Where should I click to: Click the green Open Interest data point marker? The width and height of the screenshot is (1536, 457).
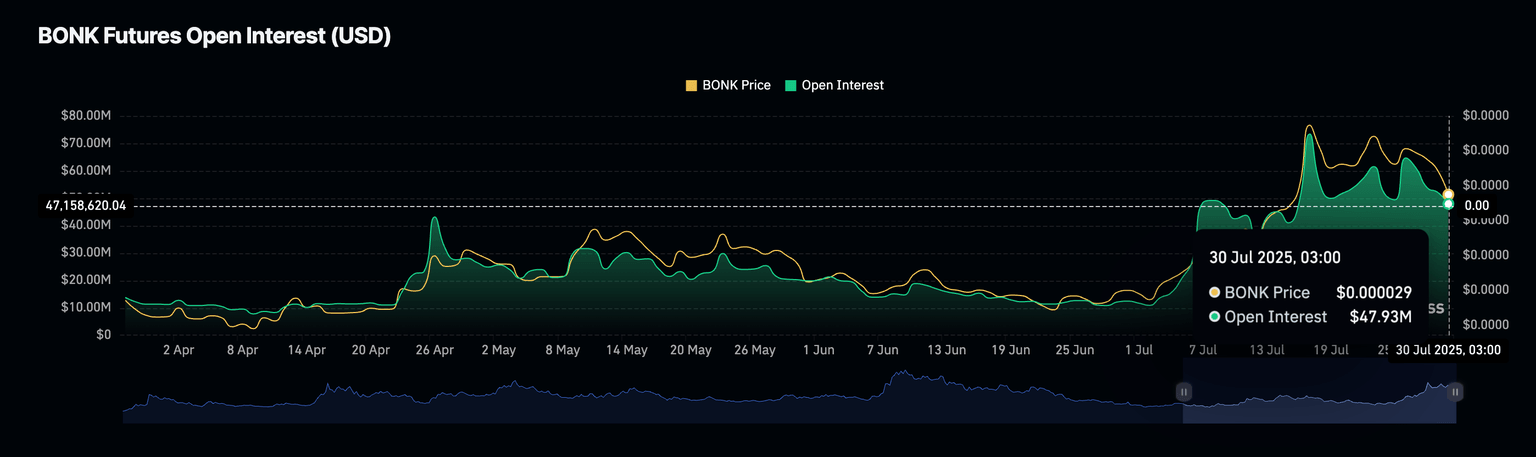(1448, 204)
